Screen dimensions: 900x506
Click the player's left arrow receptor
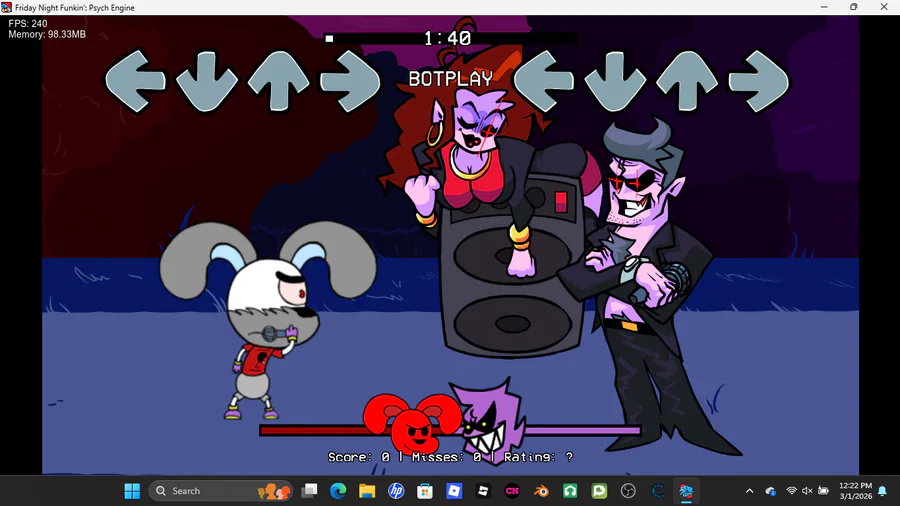pyautogui.click(x=544, y=81)
